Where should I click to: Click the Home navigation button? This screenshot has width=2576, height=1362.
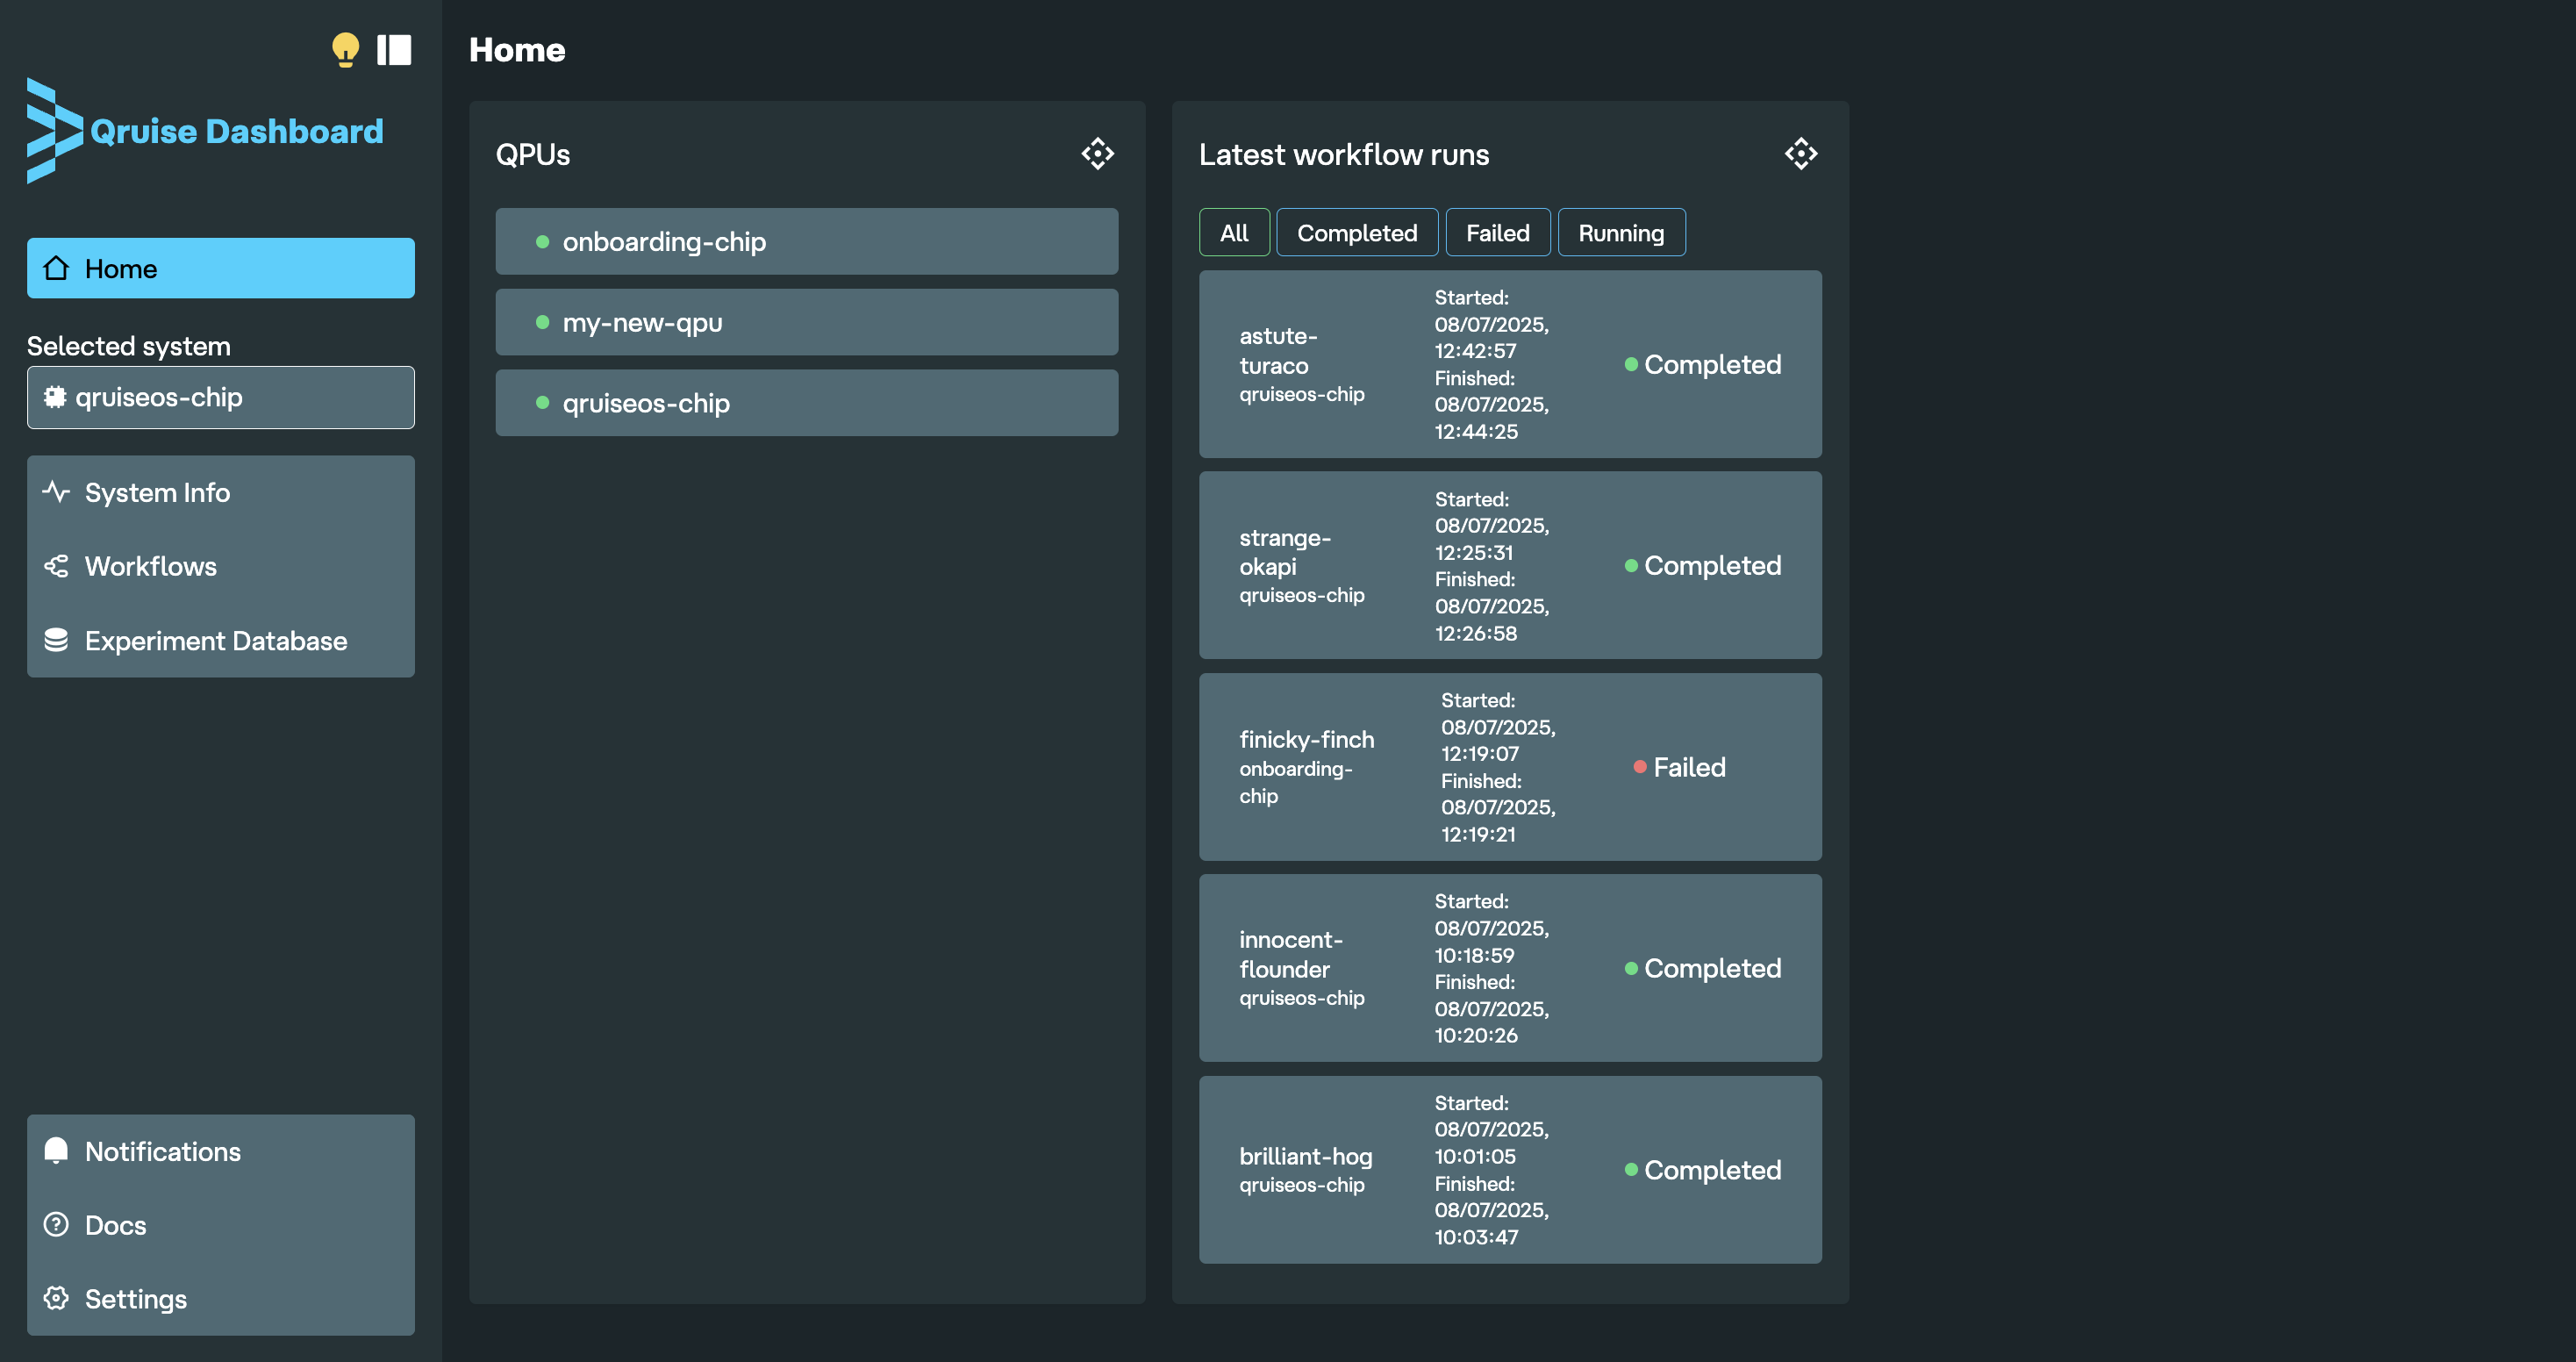(220, 268)
